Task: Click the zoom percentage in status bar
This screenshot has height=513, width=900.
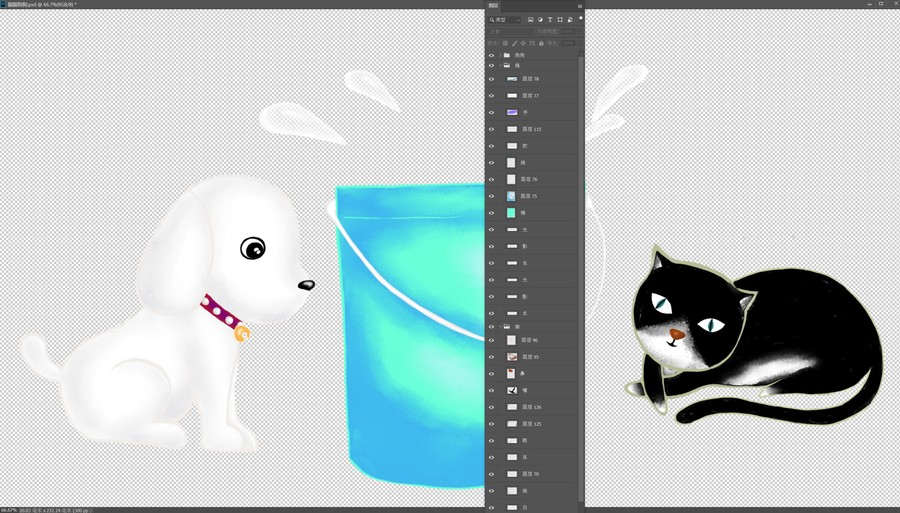Action: pos(8,510)
